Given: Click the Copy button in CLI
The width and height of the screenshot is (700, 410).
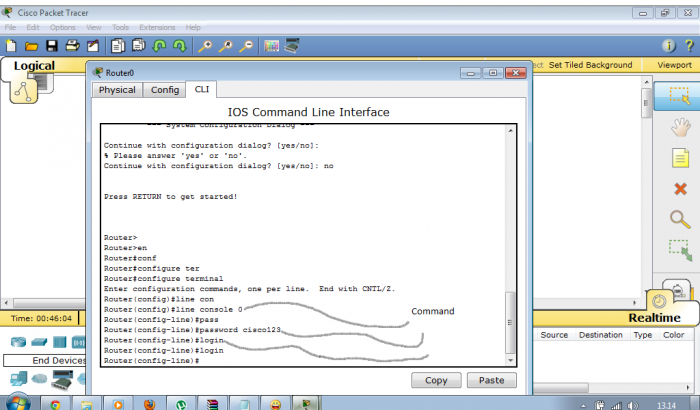Looking at the screenshot, I should [436, 380].
